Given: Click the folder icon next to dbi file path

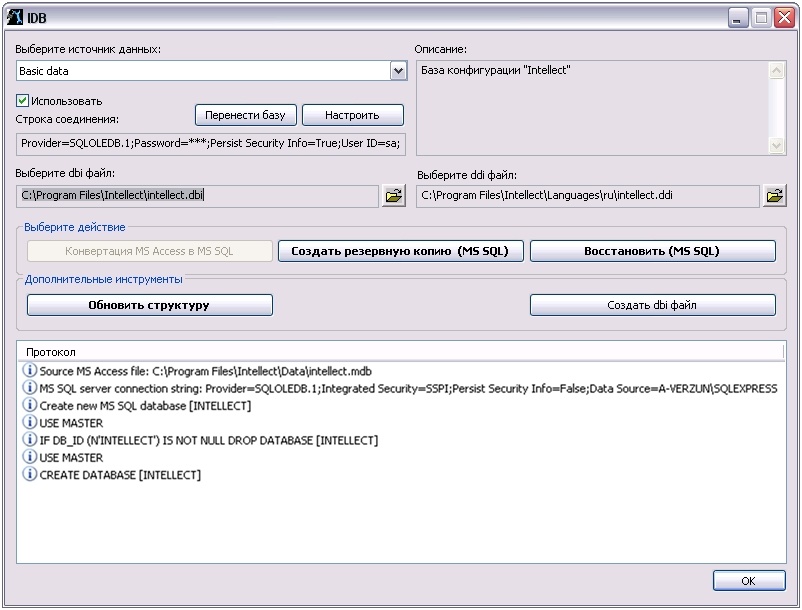Looking at the screenshot, I should [393, 195].
